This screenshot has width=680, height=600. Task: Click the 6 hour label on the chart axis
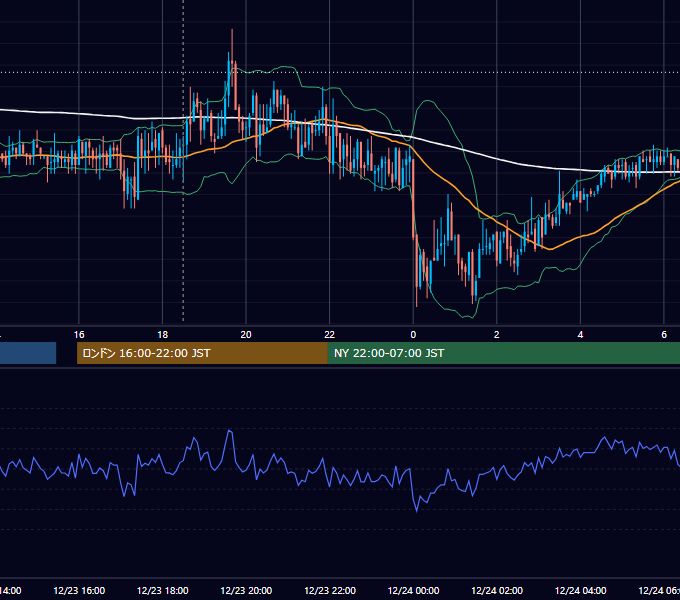click(x=664, y=335)
